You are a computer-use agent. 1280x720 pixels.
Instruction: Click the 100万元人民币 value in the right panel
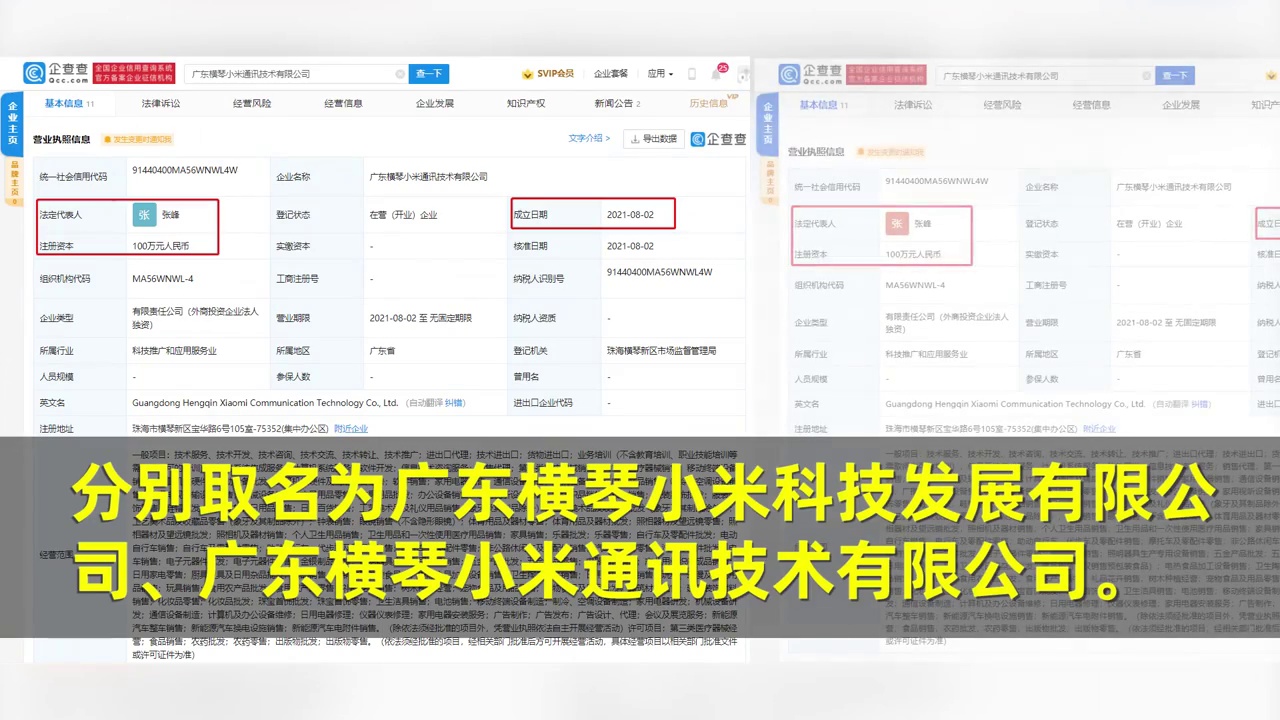913,255
